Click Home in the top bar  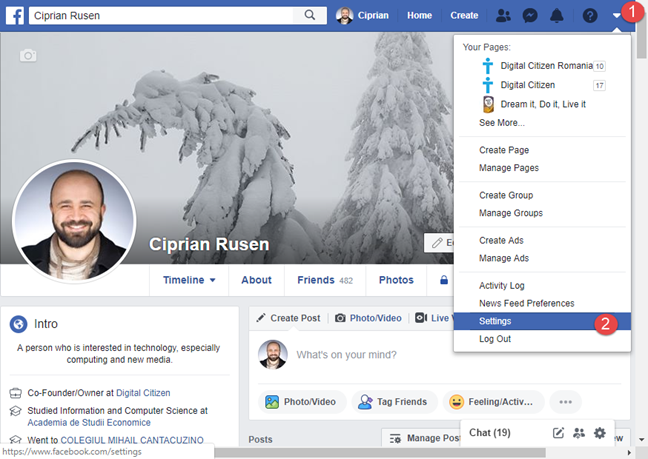click(x=419, y=16)
